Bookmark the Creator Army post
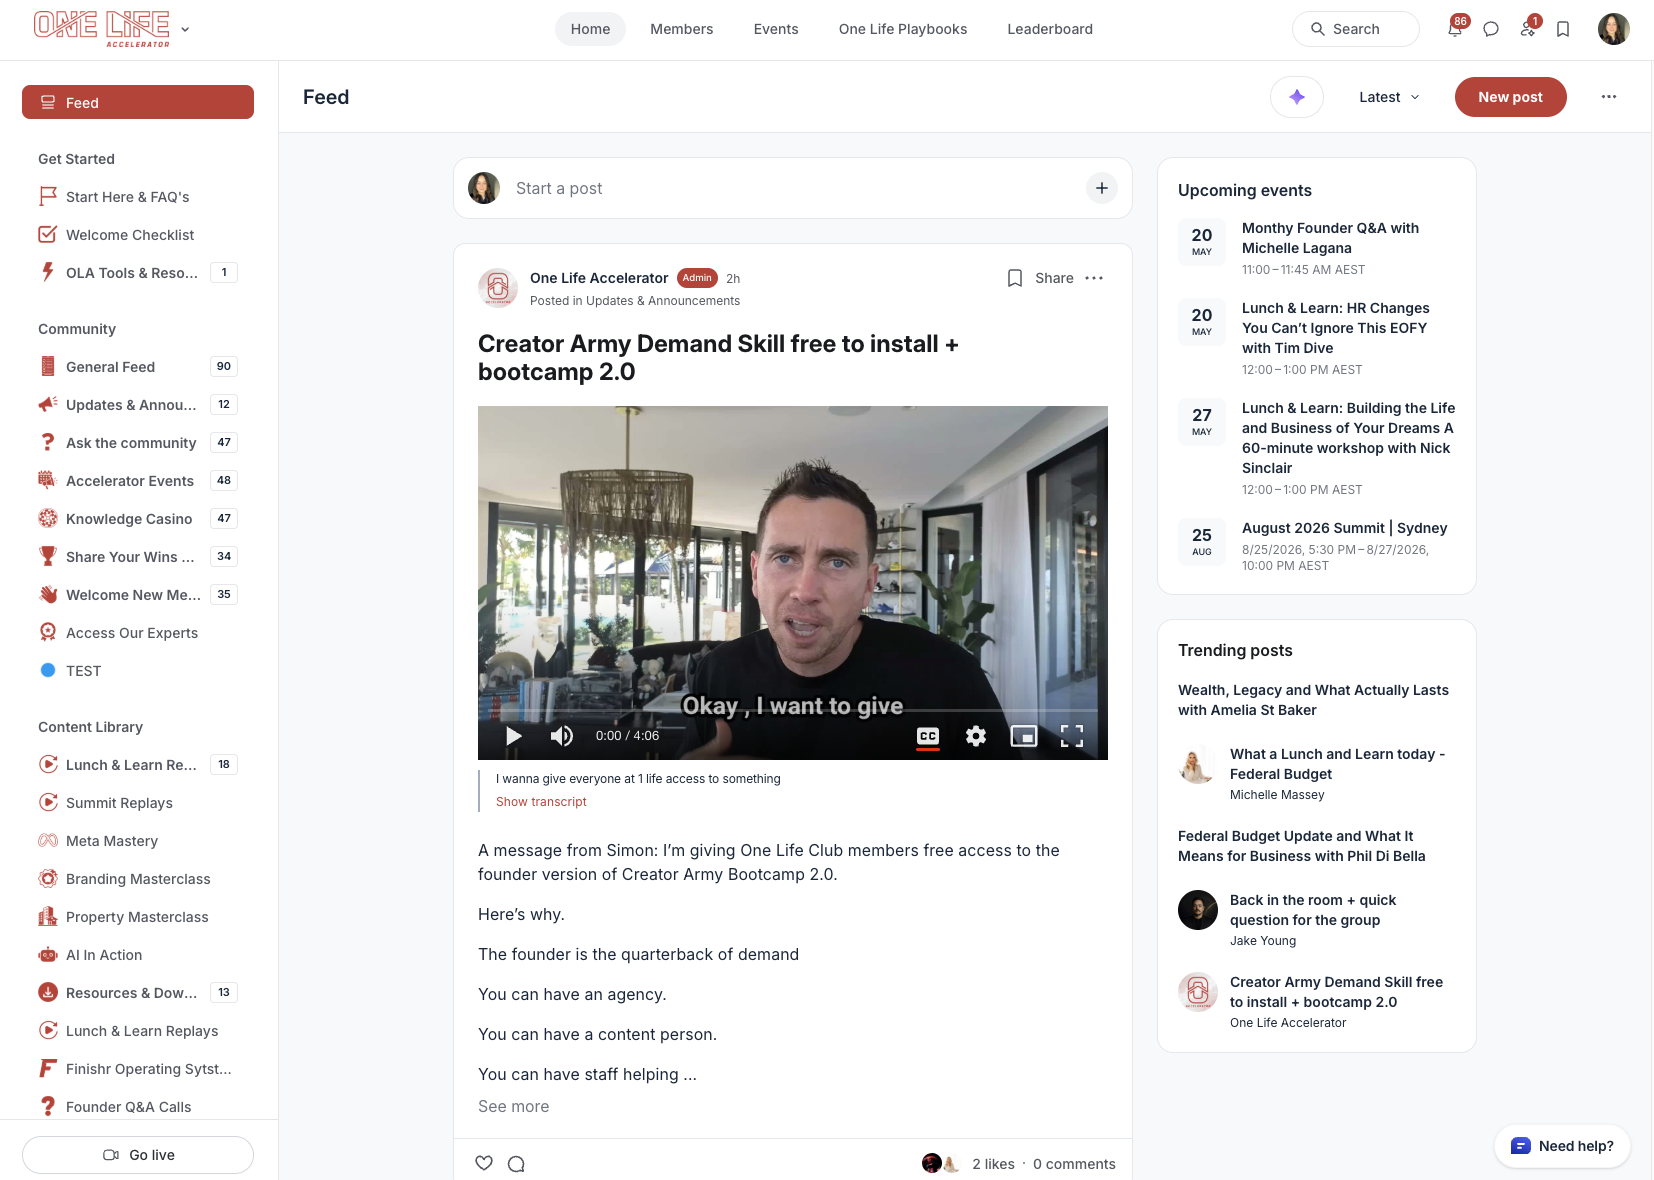This screenshot has width=1654, height=1180. (1015, 278)
